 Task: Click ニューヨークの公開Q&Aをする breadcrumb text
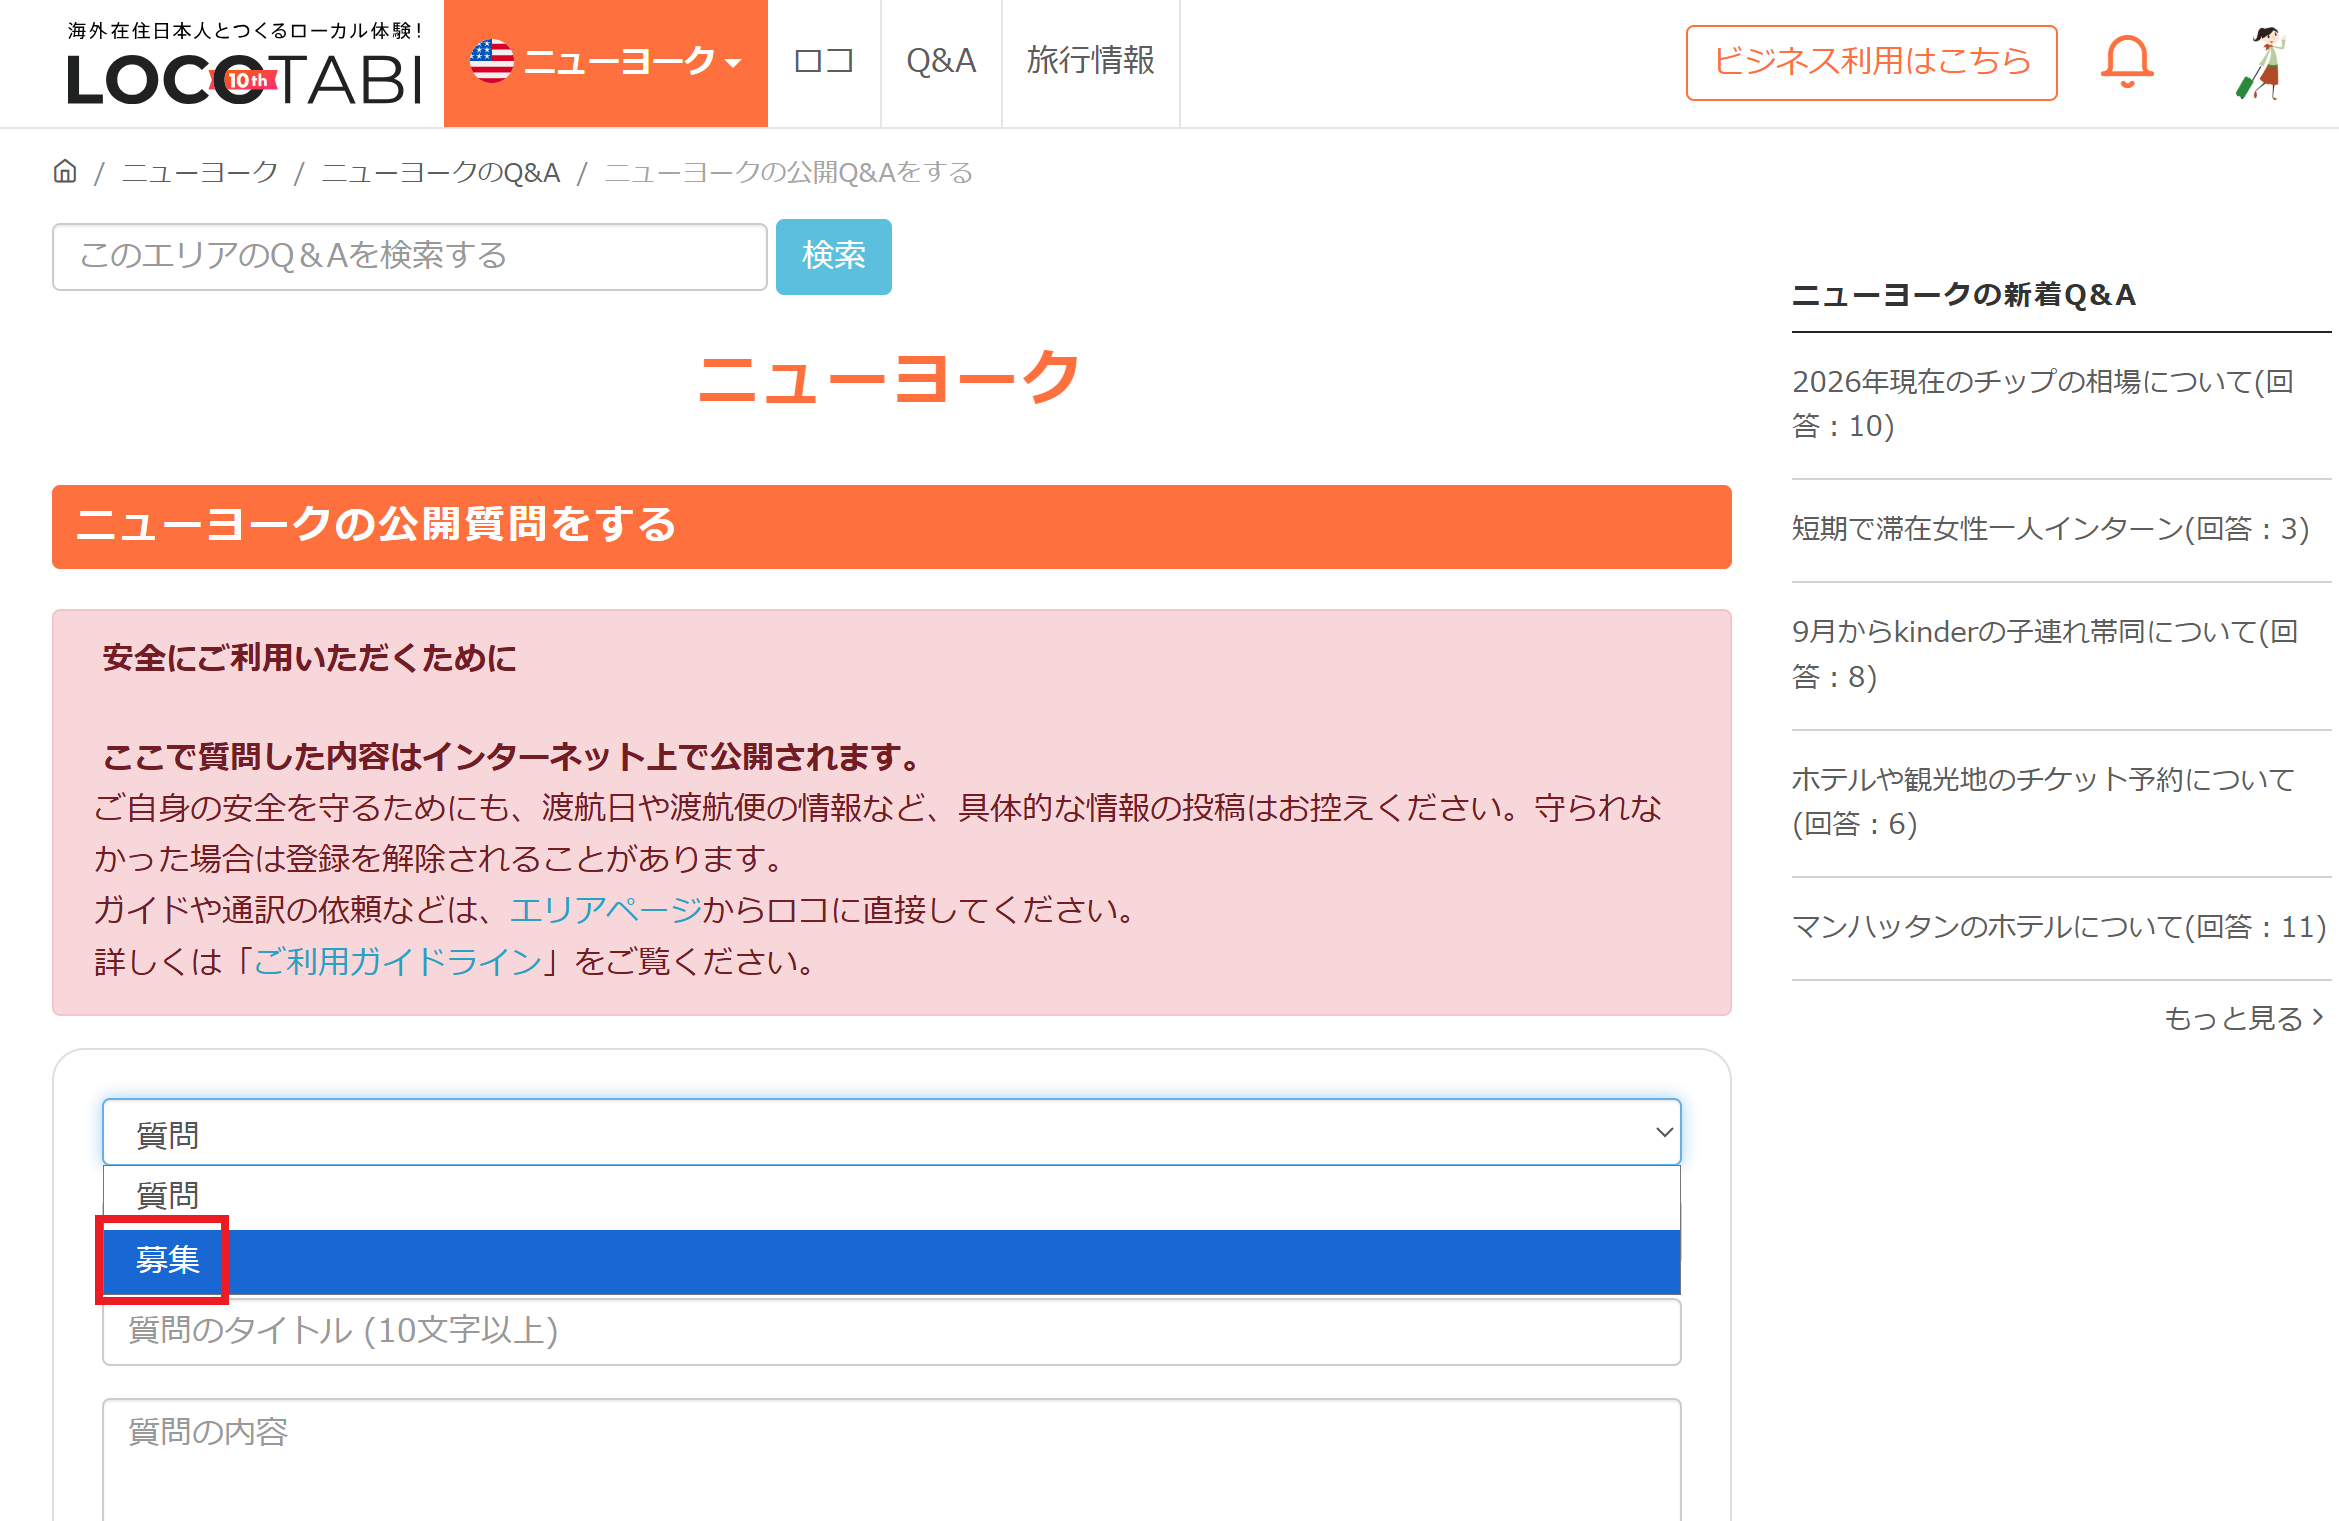pos(789,173)
